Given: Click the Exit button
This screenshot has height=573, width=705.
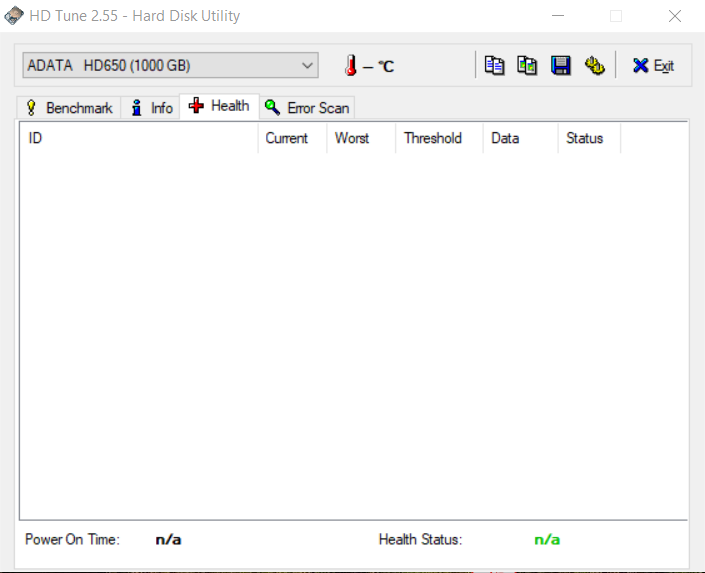Looking at the screenshot, I should 653,66.
